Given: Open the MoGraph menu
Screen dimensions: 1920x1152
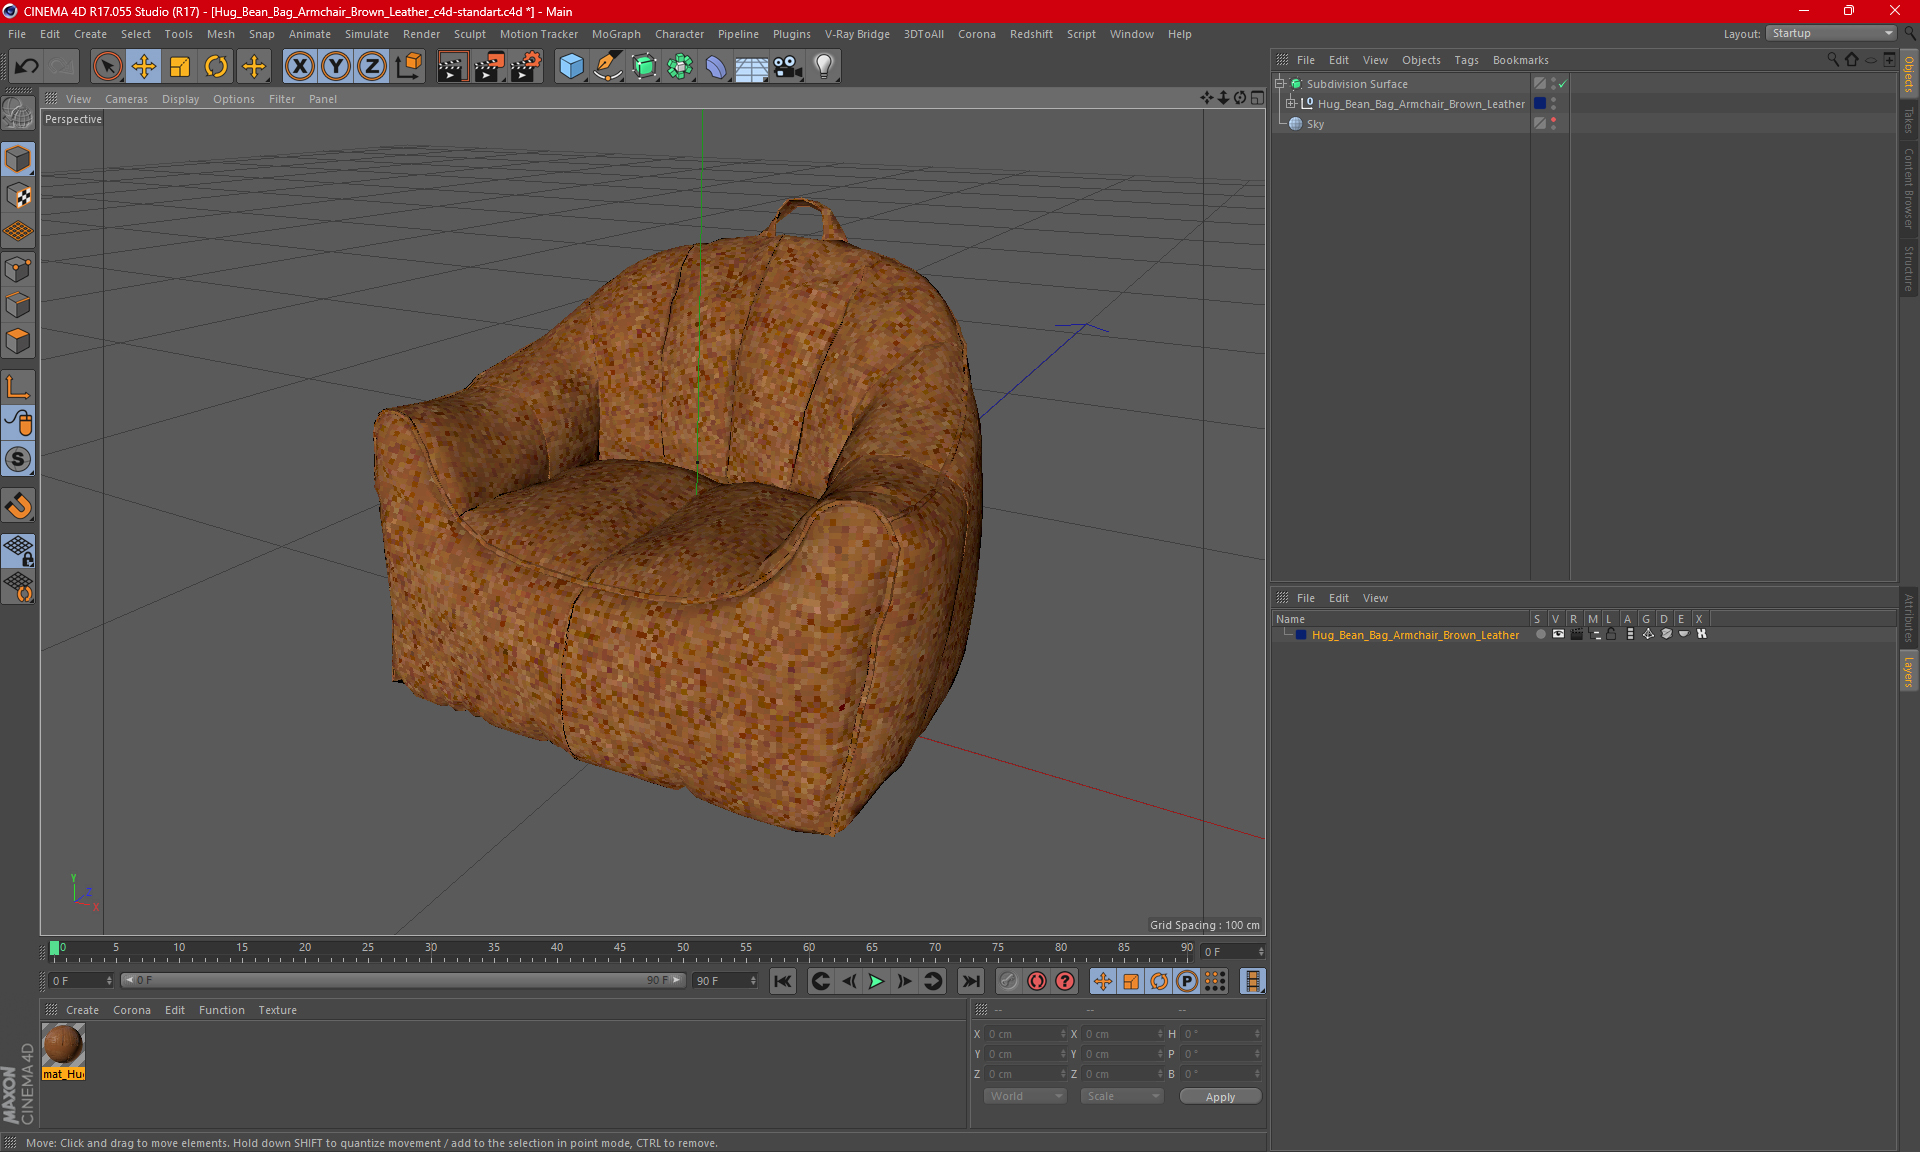Looking at the screenshot, I should click(616, 34).
